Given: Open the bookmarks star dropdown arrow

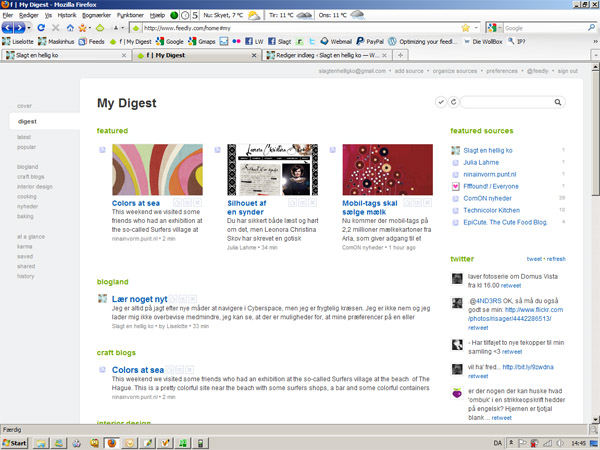Looking at the screenshot, I should point(90,28).
